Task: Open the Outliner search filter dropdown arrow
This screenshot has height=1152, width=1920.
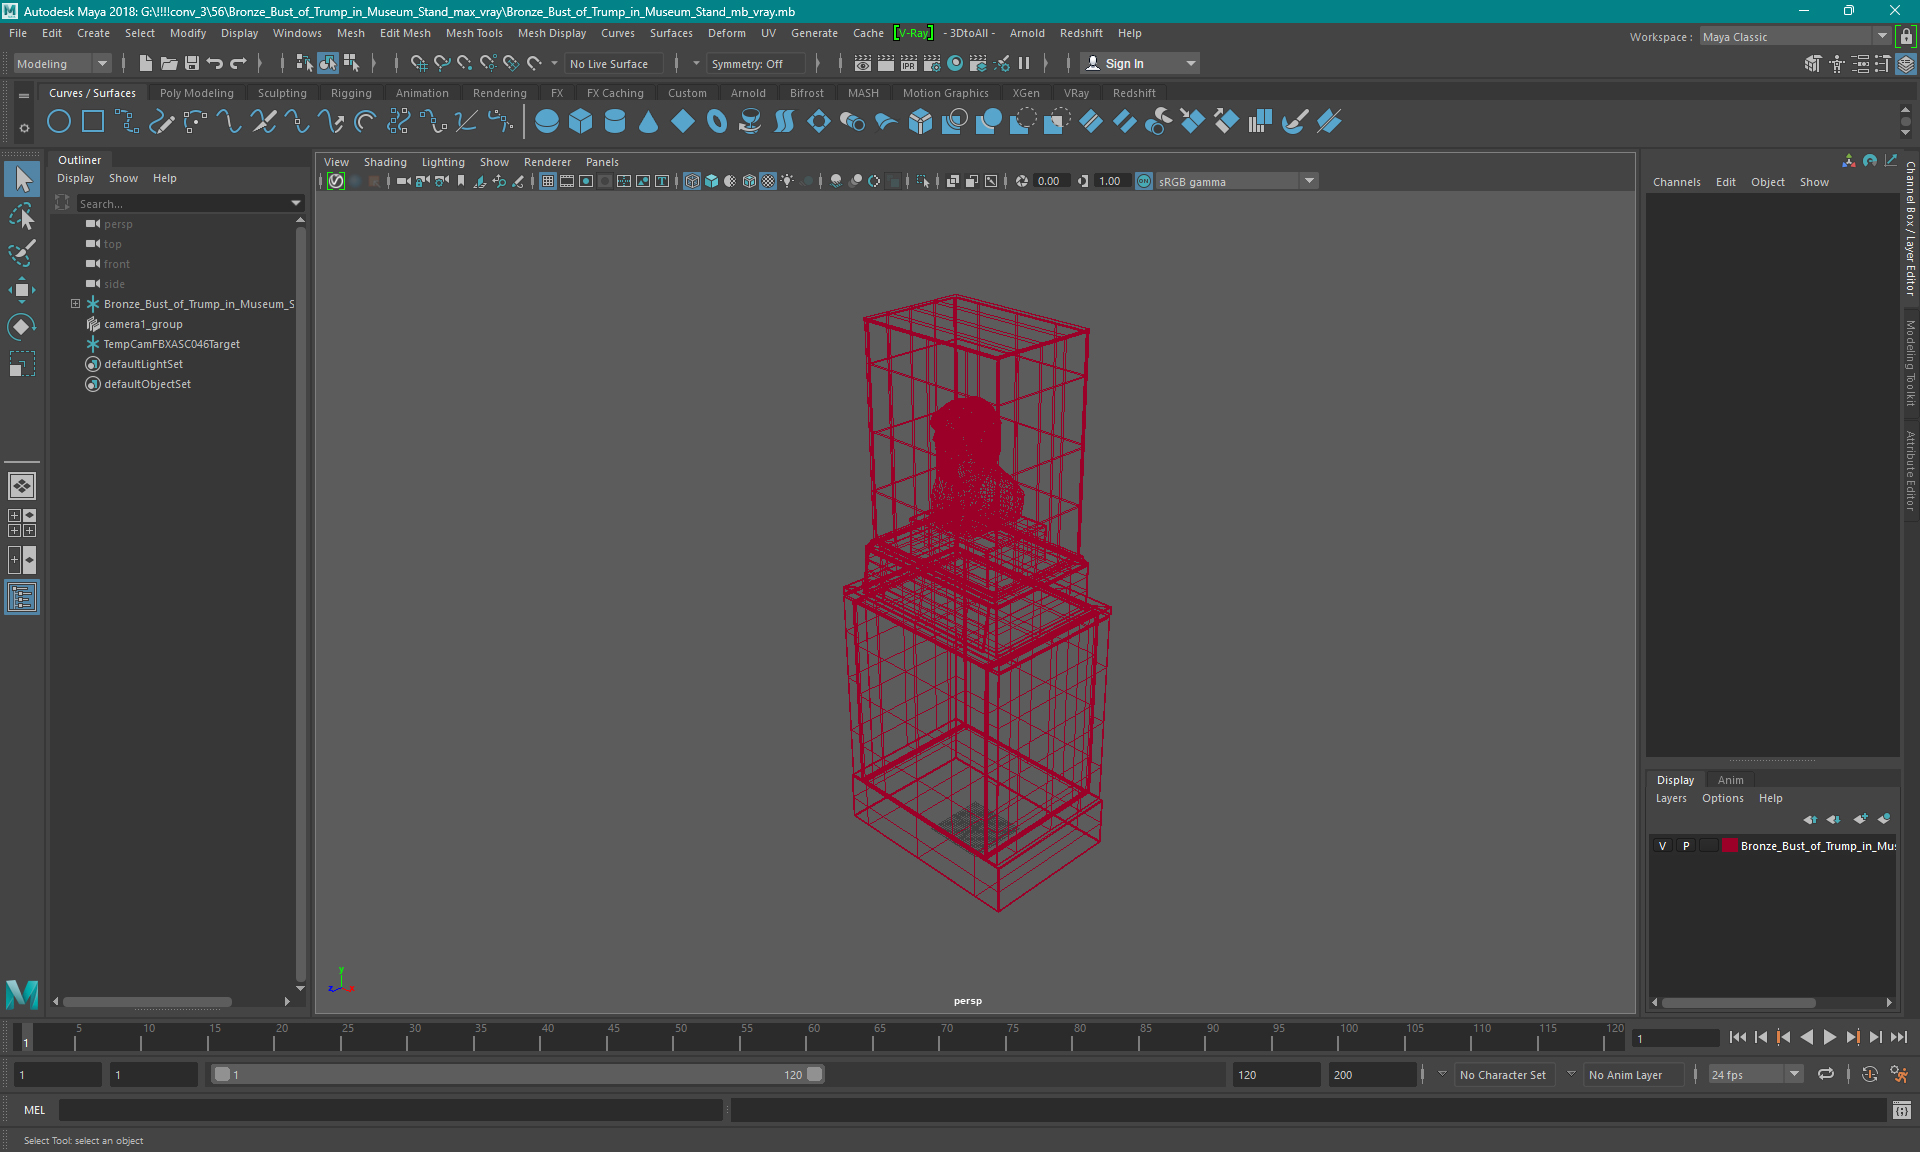Action: coord(296,203)
